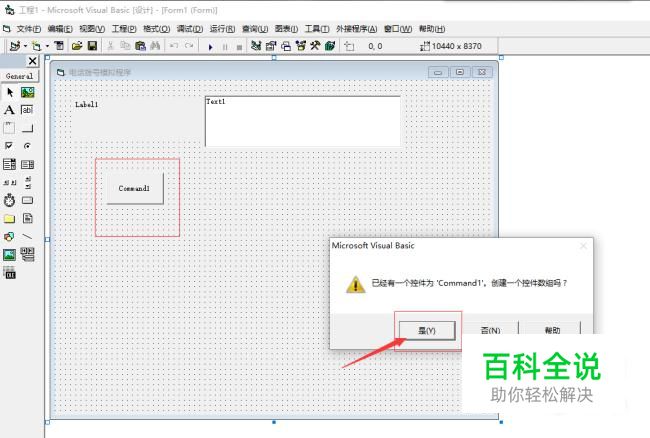Select the Image control in toolbox
Screen dimensions: 650x438
pyautogui.click(x=10, y=254)
